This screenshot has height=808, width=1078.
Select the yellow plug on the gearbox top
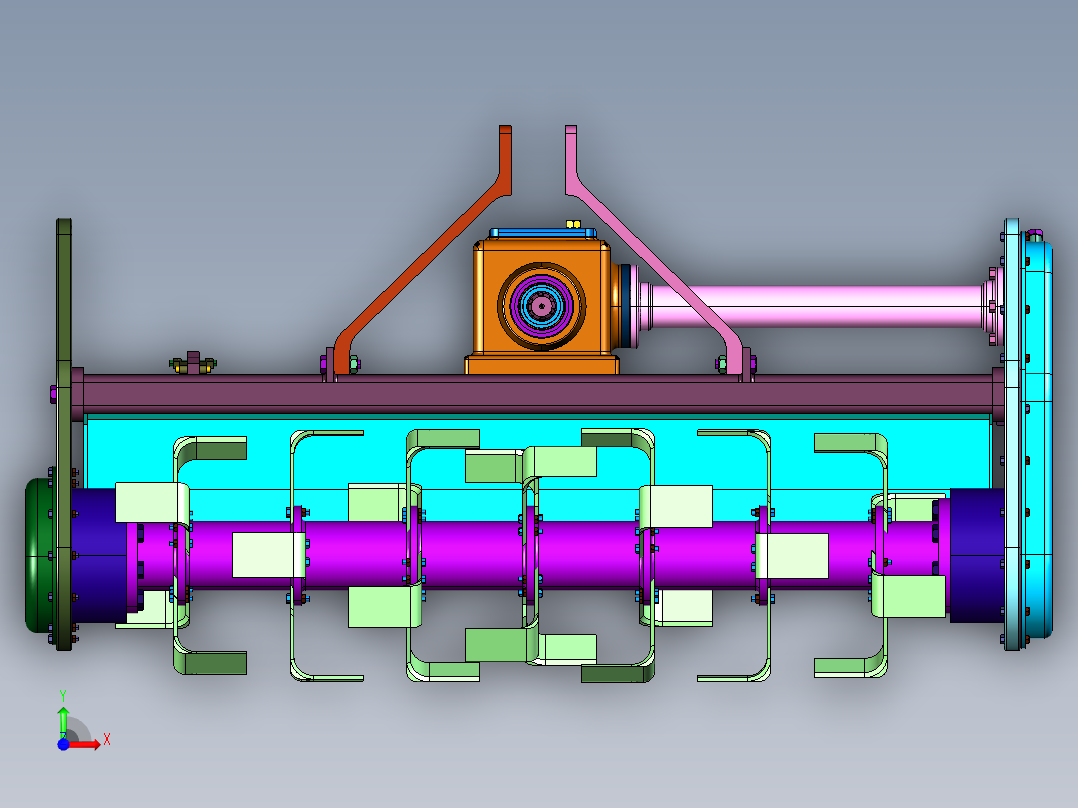pos(573,224)
